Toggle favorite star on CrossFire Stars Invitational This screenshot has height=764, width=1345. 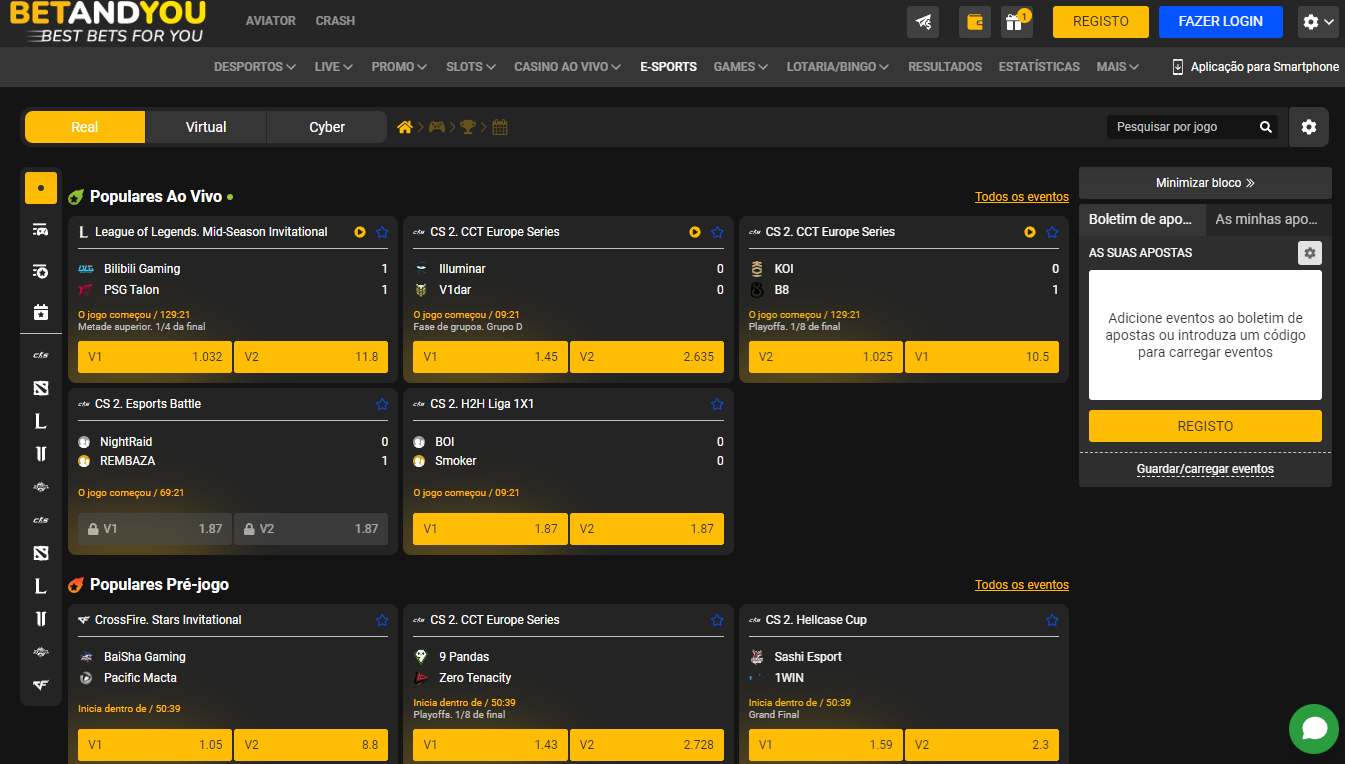[x=382, y=620]
